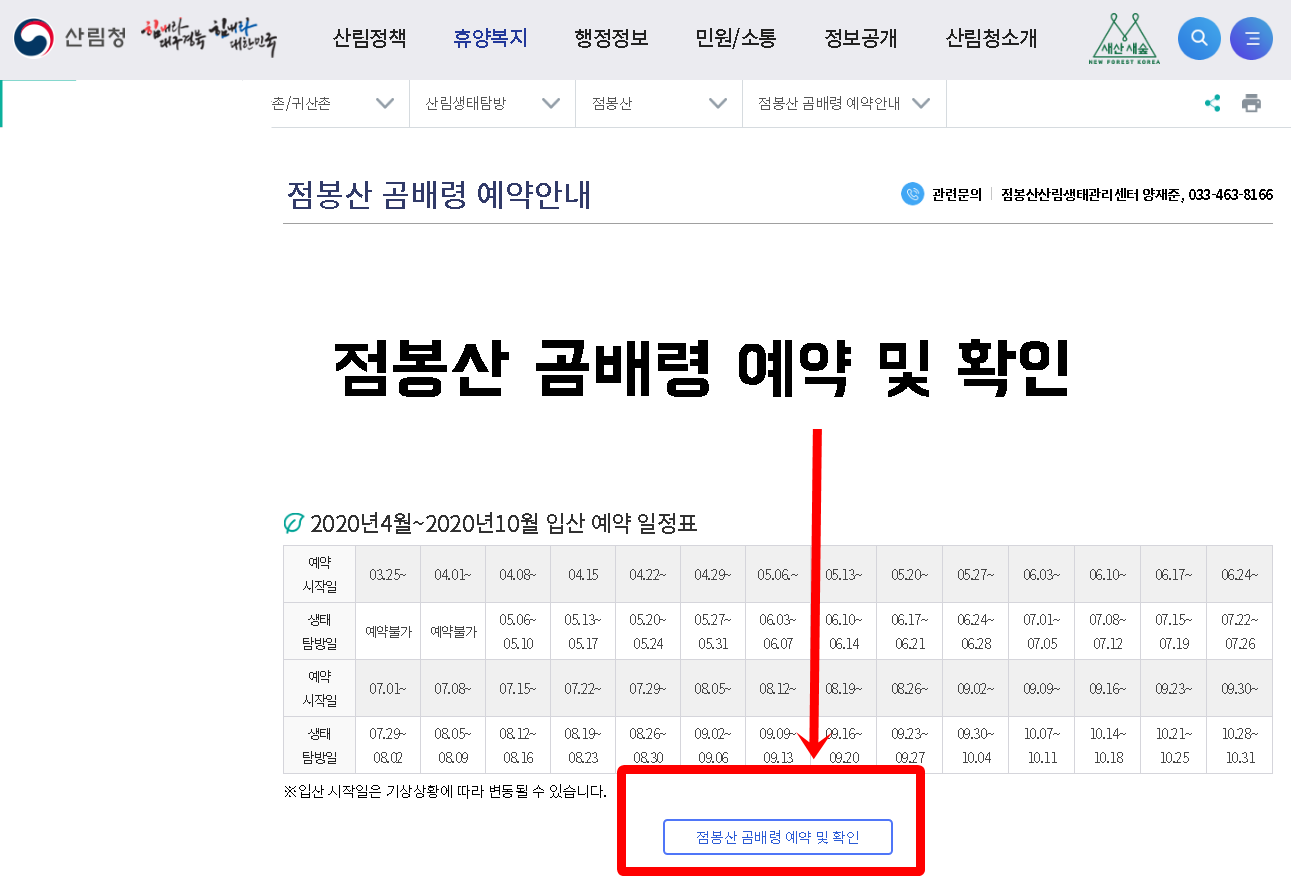The image size is (1291, 885).
Task: Select the 10.07~ 10.11 visit date cell
Action: point(1042,745)
